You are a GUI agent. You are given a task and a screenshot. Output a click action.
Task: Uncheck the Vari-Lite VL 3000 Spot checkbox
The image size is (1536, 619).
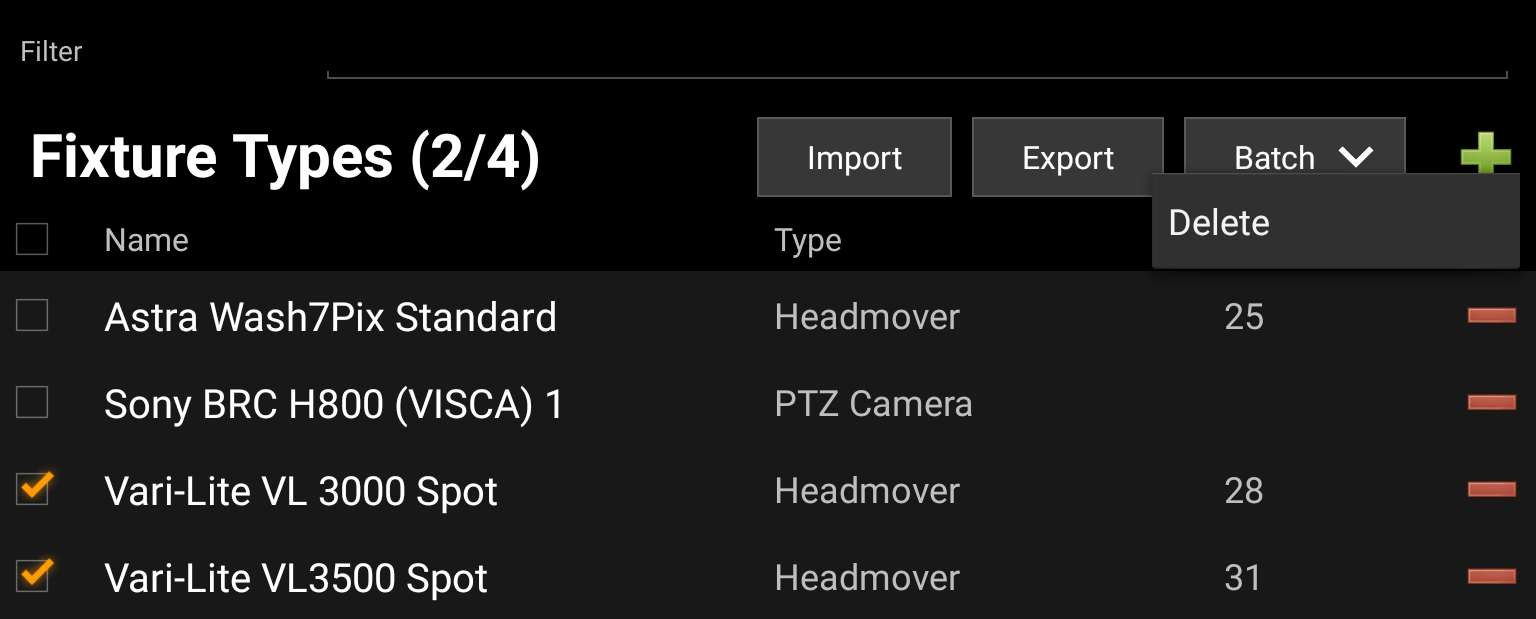click(31, 490)
